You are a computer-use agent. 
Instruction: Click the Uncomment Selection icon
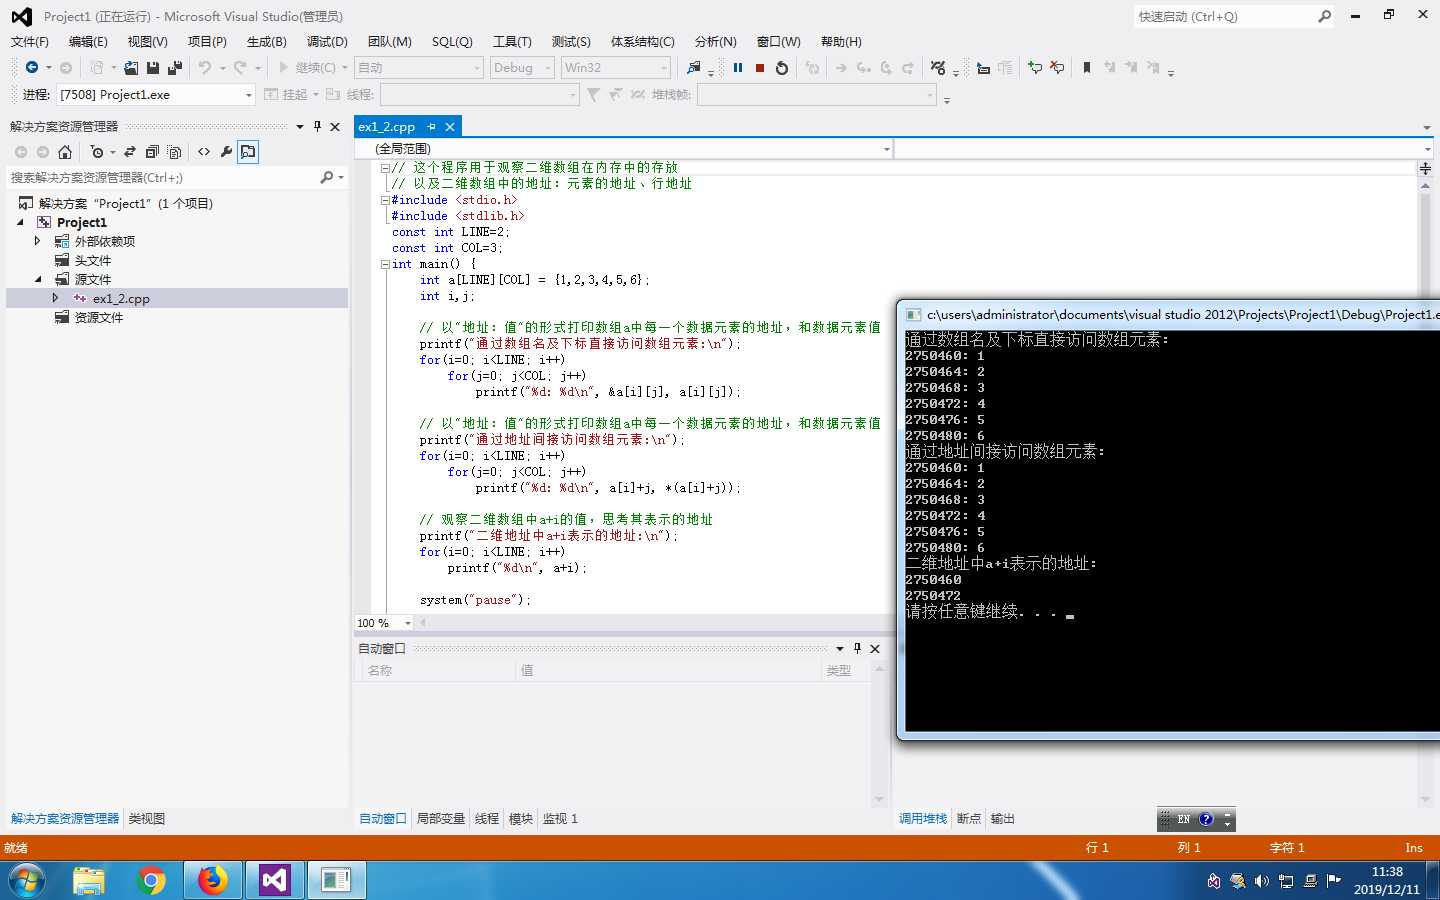1057,67
